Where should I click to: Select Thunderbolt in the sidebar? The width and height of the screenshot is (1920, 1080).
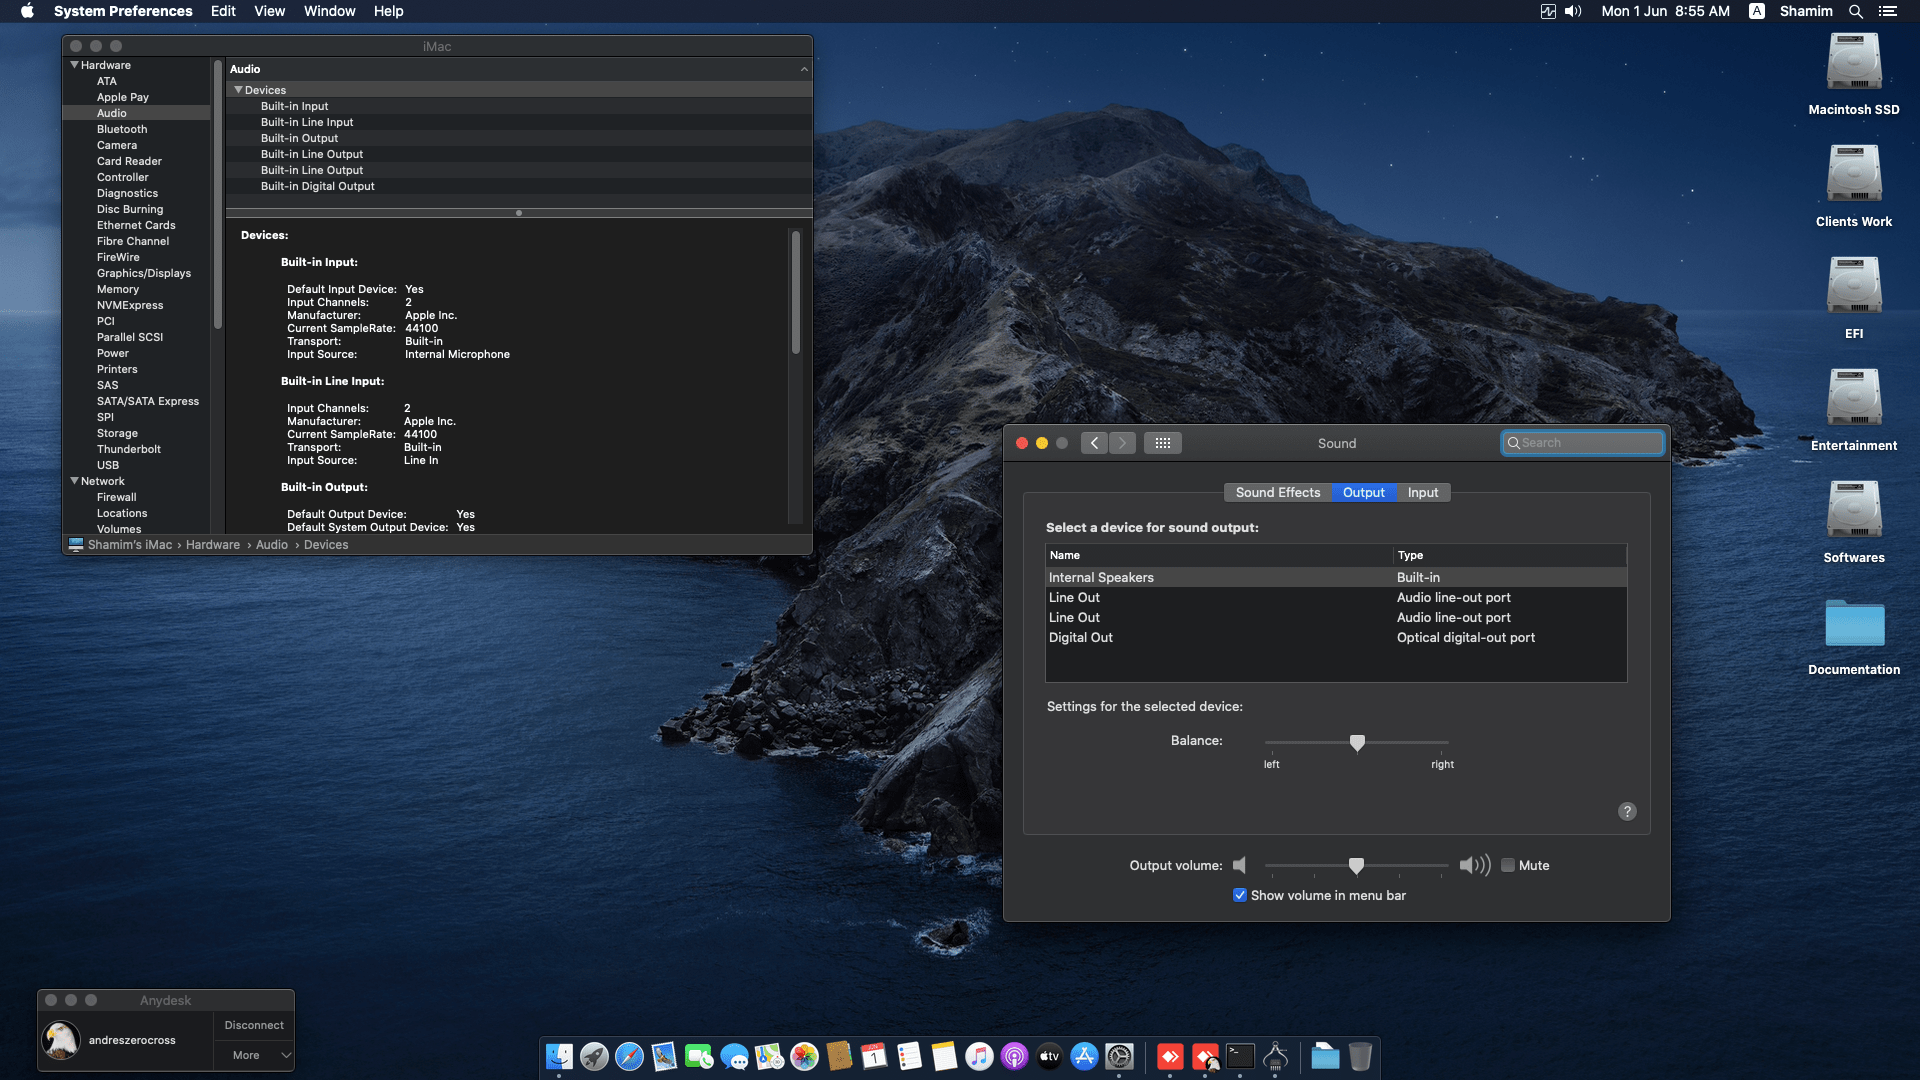[129, 449]
